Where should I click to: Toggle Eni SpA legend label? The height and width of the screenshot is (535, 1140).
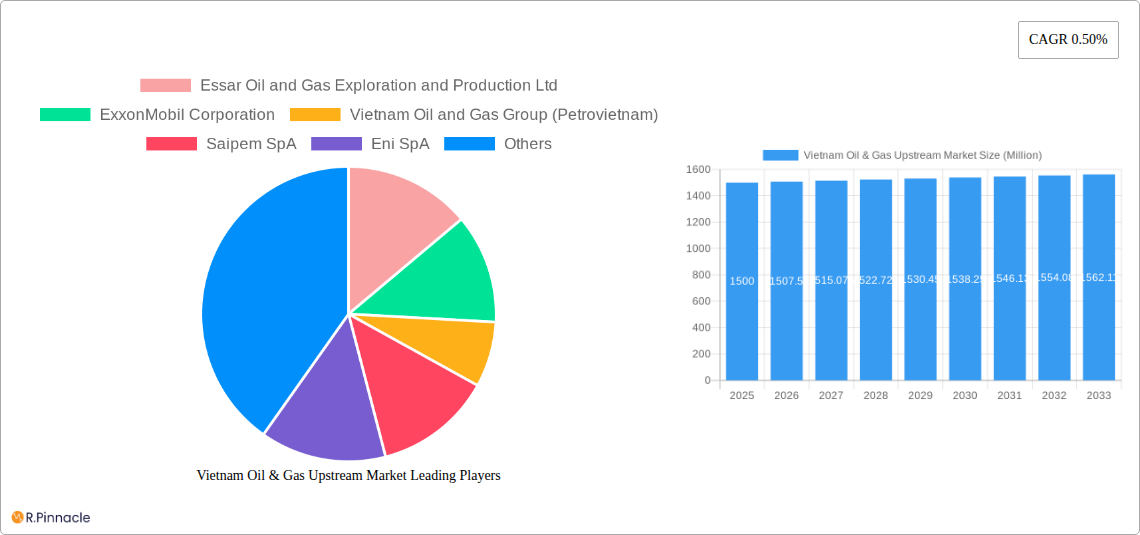pyautogui.click(x=401, y=144)
